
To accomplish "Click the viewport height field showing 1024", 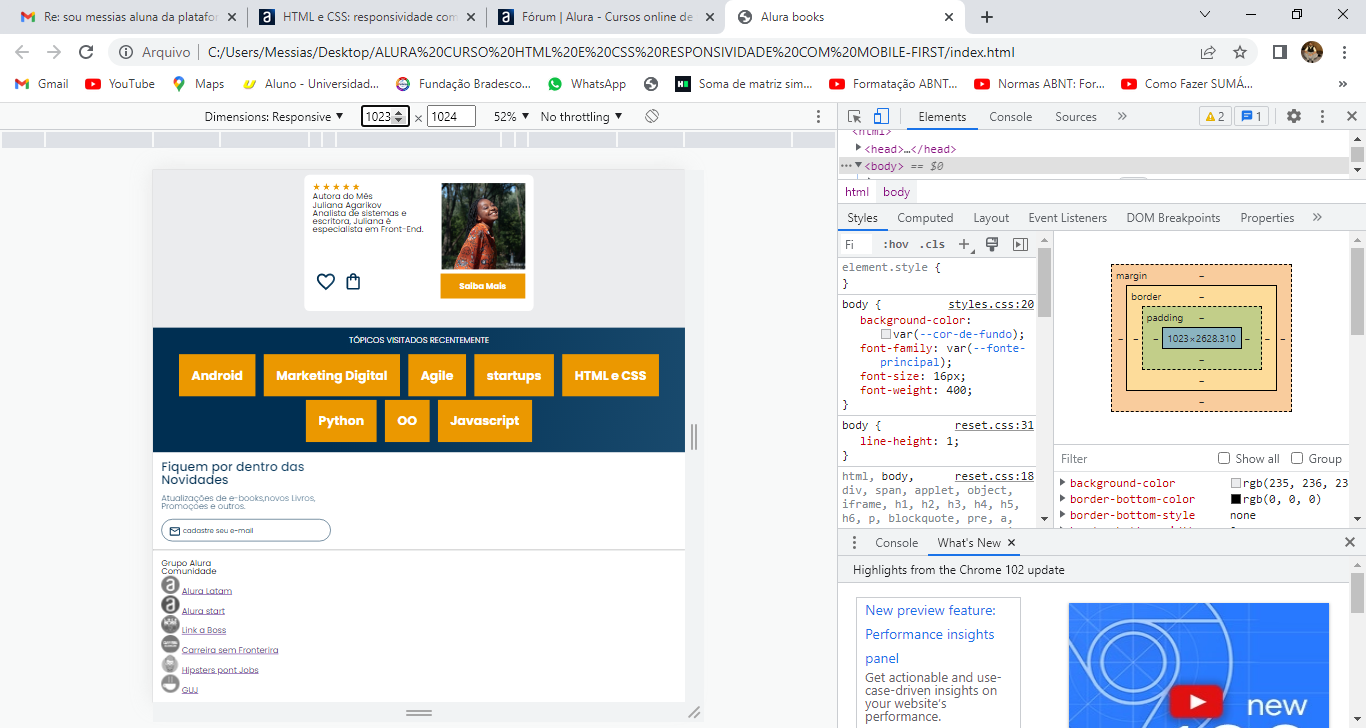I will click(x=451, y=117).
